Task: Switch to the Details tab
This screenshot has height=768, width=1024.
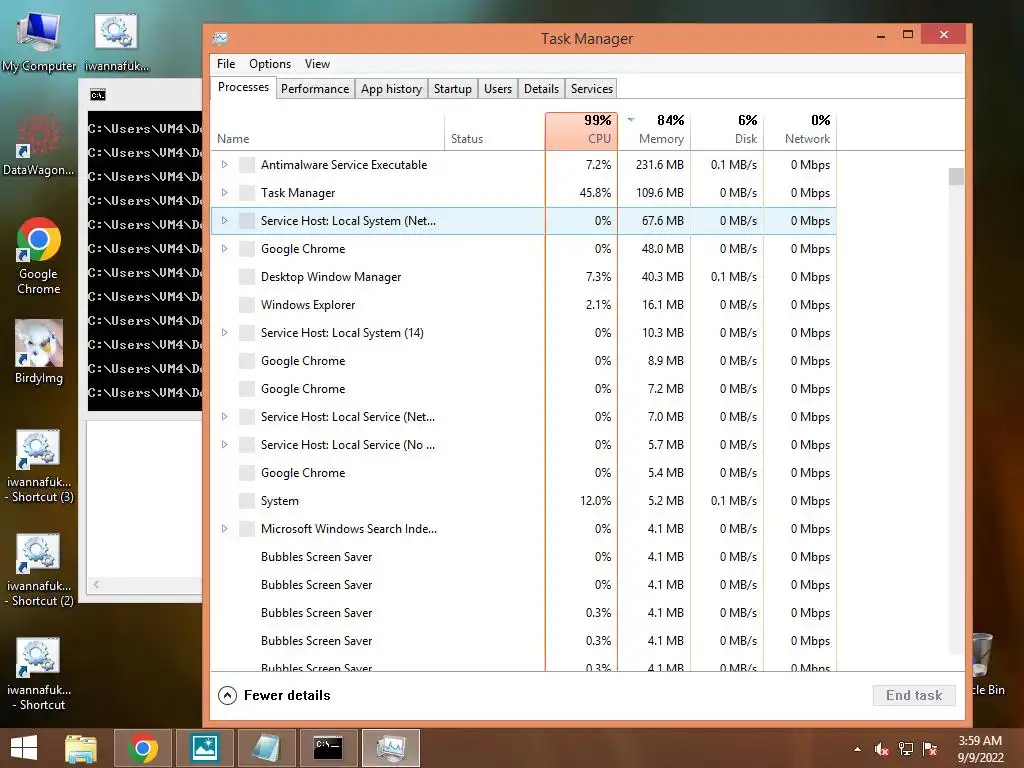Action: [541, 89]
